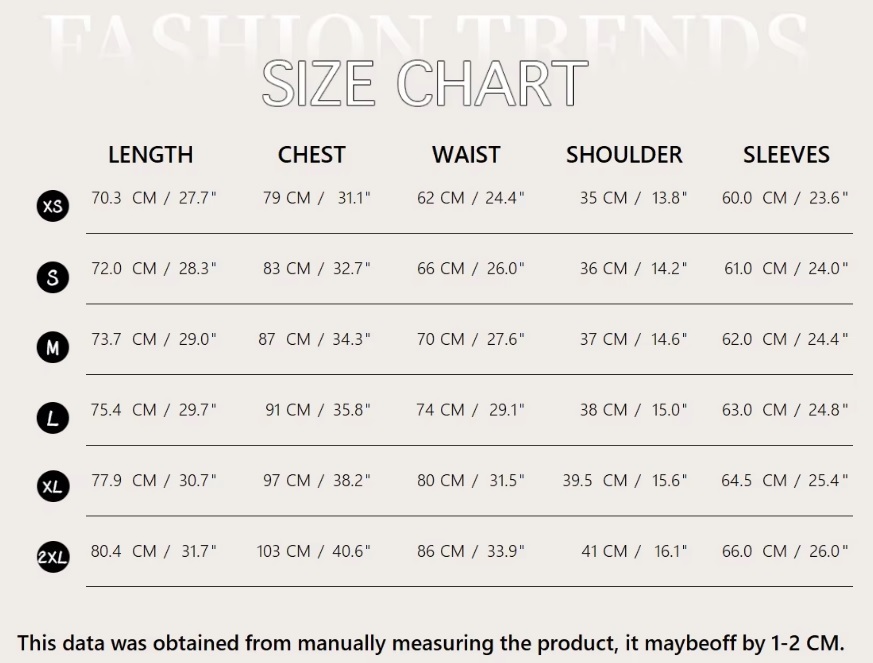Click the XL size badge icon

52,488
